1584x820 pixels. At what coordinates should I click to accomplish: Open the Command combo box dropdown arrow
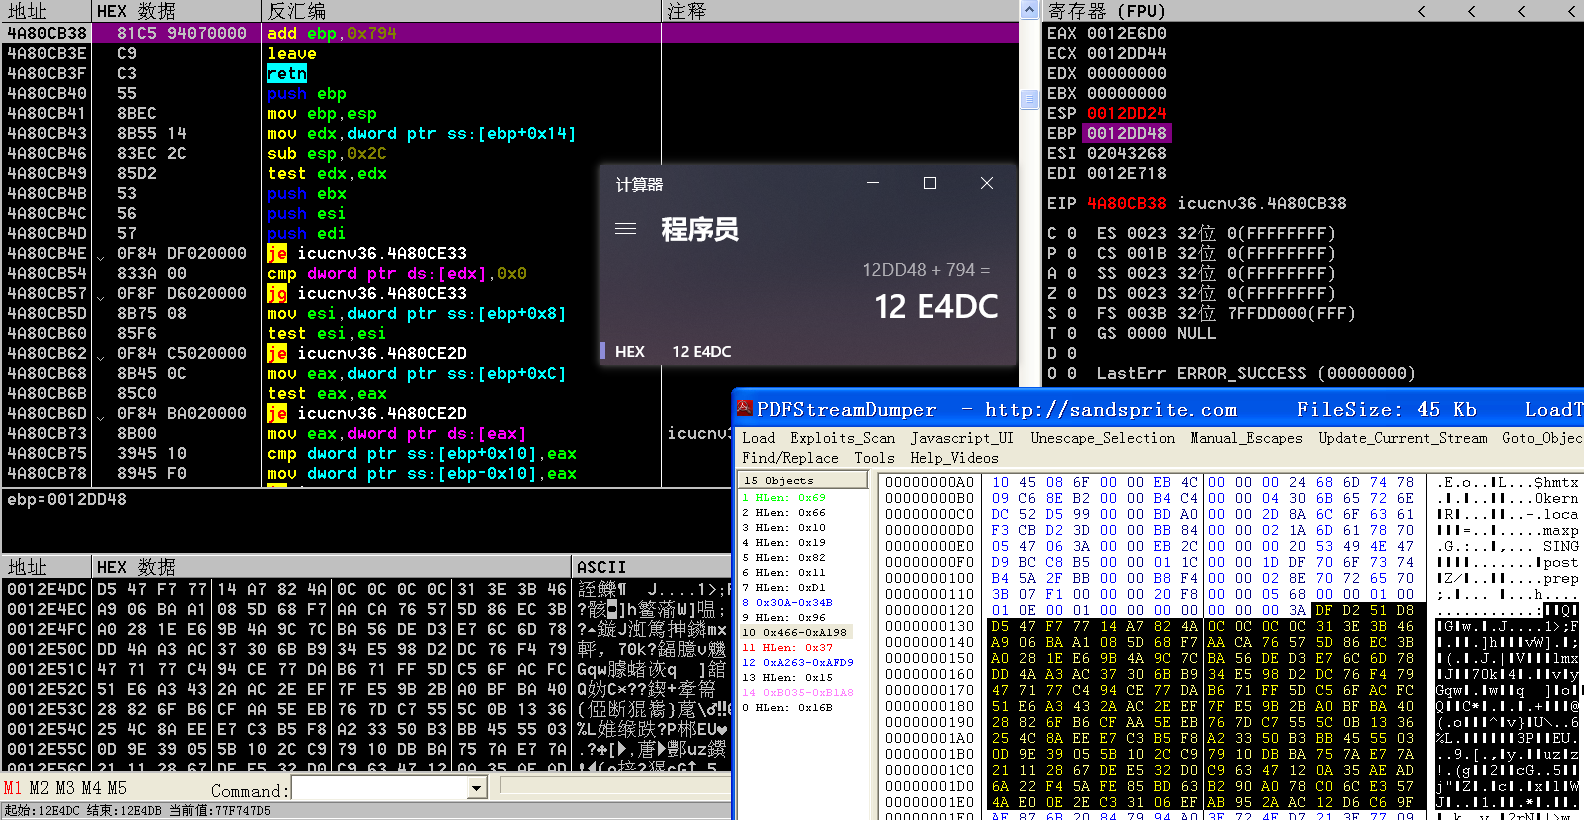pyautogui.click(x=476, y=789)
